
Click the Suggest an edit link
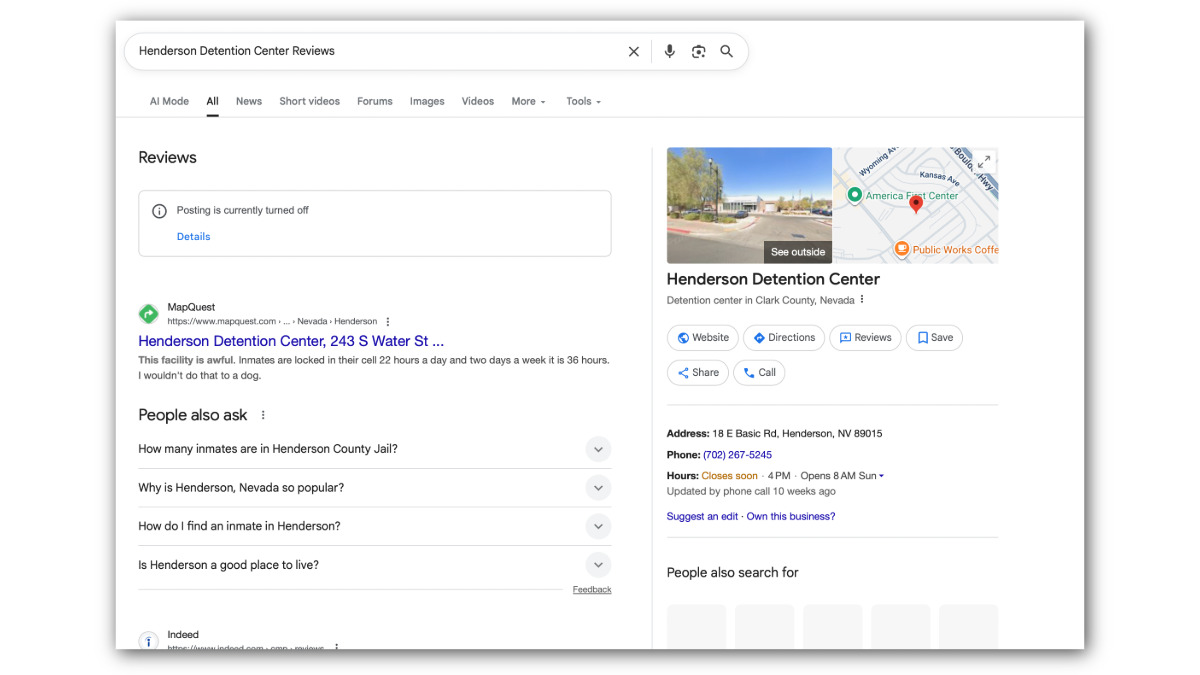(x=702, y=517)
